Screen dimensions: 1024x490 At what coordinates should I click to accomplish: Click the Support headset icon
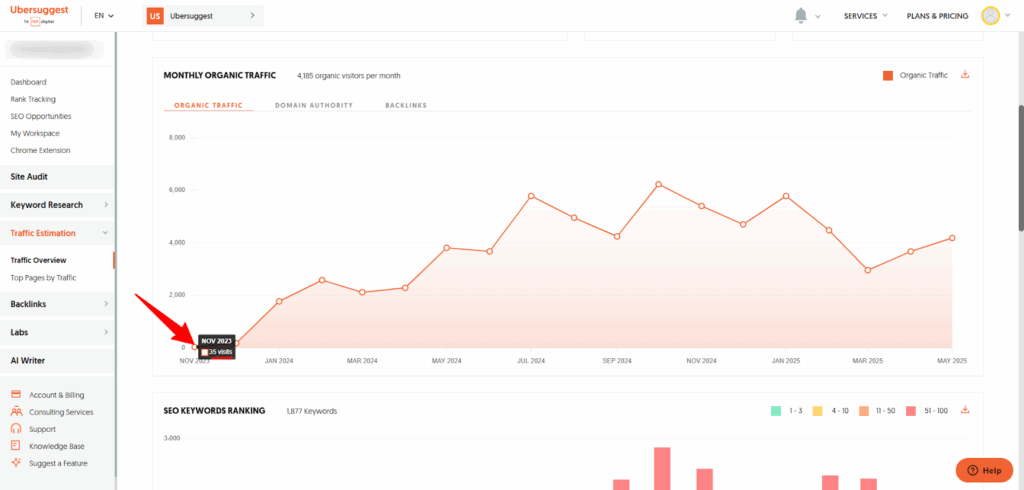[x=16, y=429]
